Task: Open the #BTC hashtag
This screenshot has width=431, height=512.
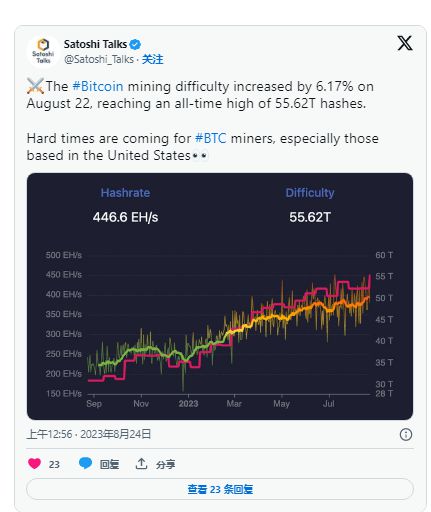Action: click(211, 138)
